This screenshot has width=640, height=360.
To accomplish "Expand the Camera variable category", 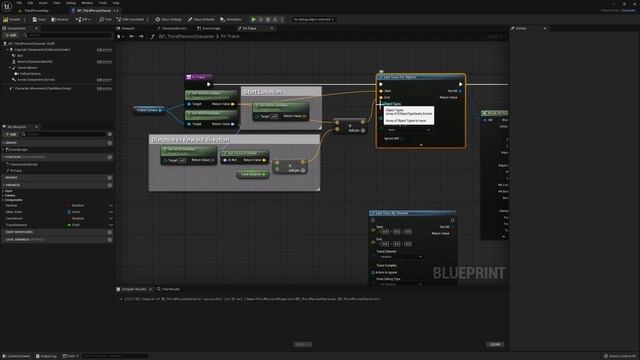I will (x=3, y=196).
